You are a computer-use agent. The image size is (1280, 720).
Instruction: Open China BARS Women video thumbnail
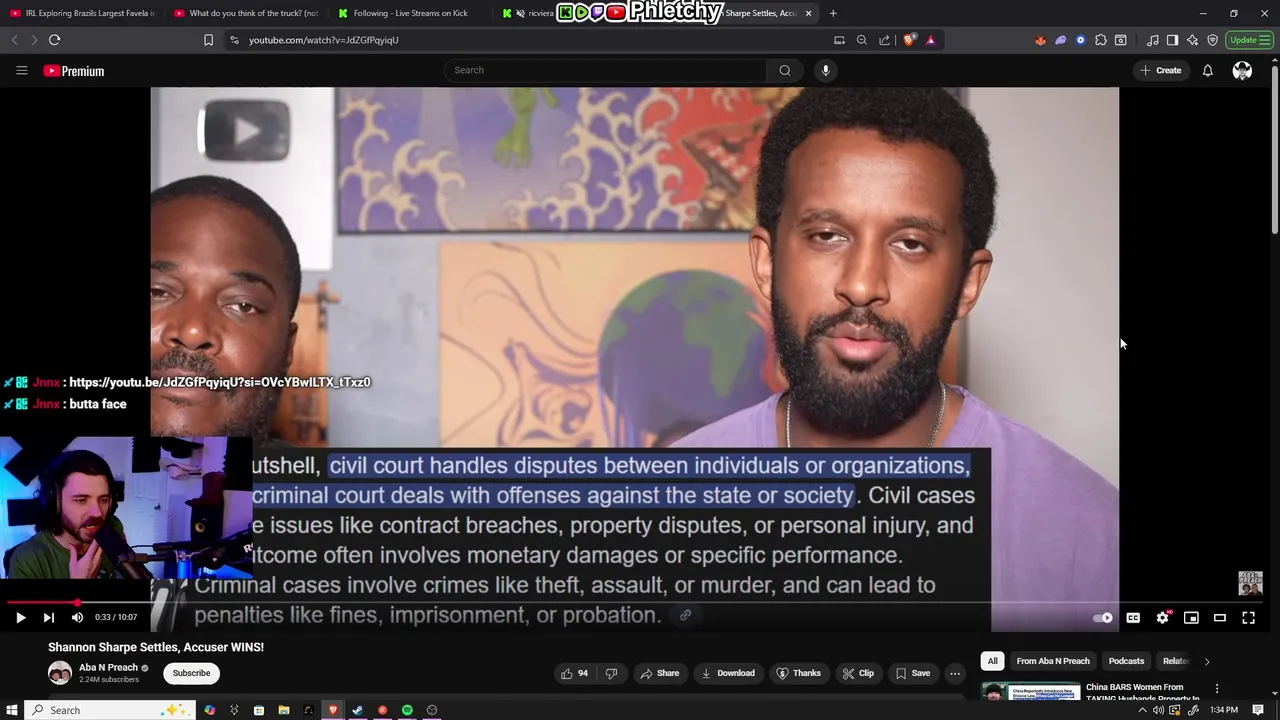pos(1030,691)
